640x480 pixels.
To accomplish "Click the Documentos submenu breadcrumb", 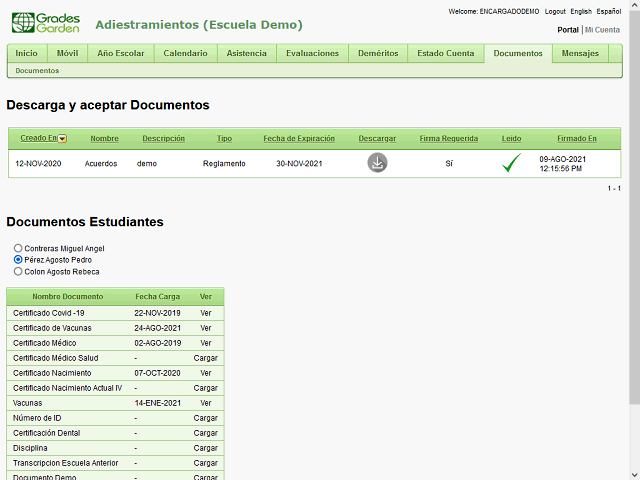I will [x=37, y=71].
